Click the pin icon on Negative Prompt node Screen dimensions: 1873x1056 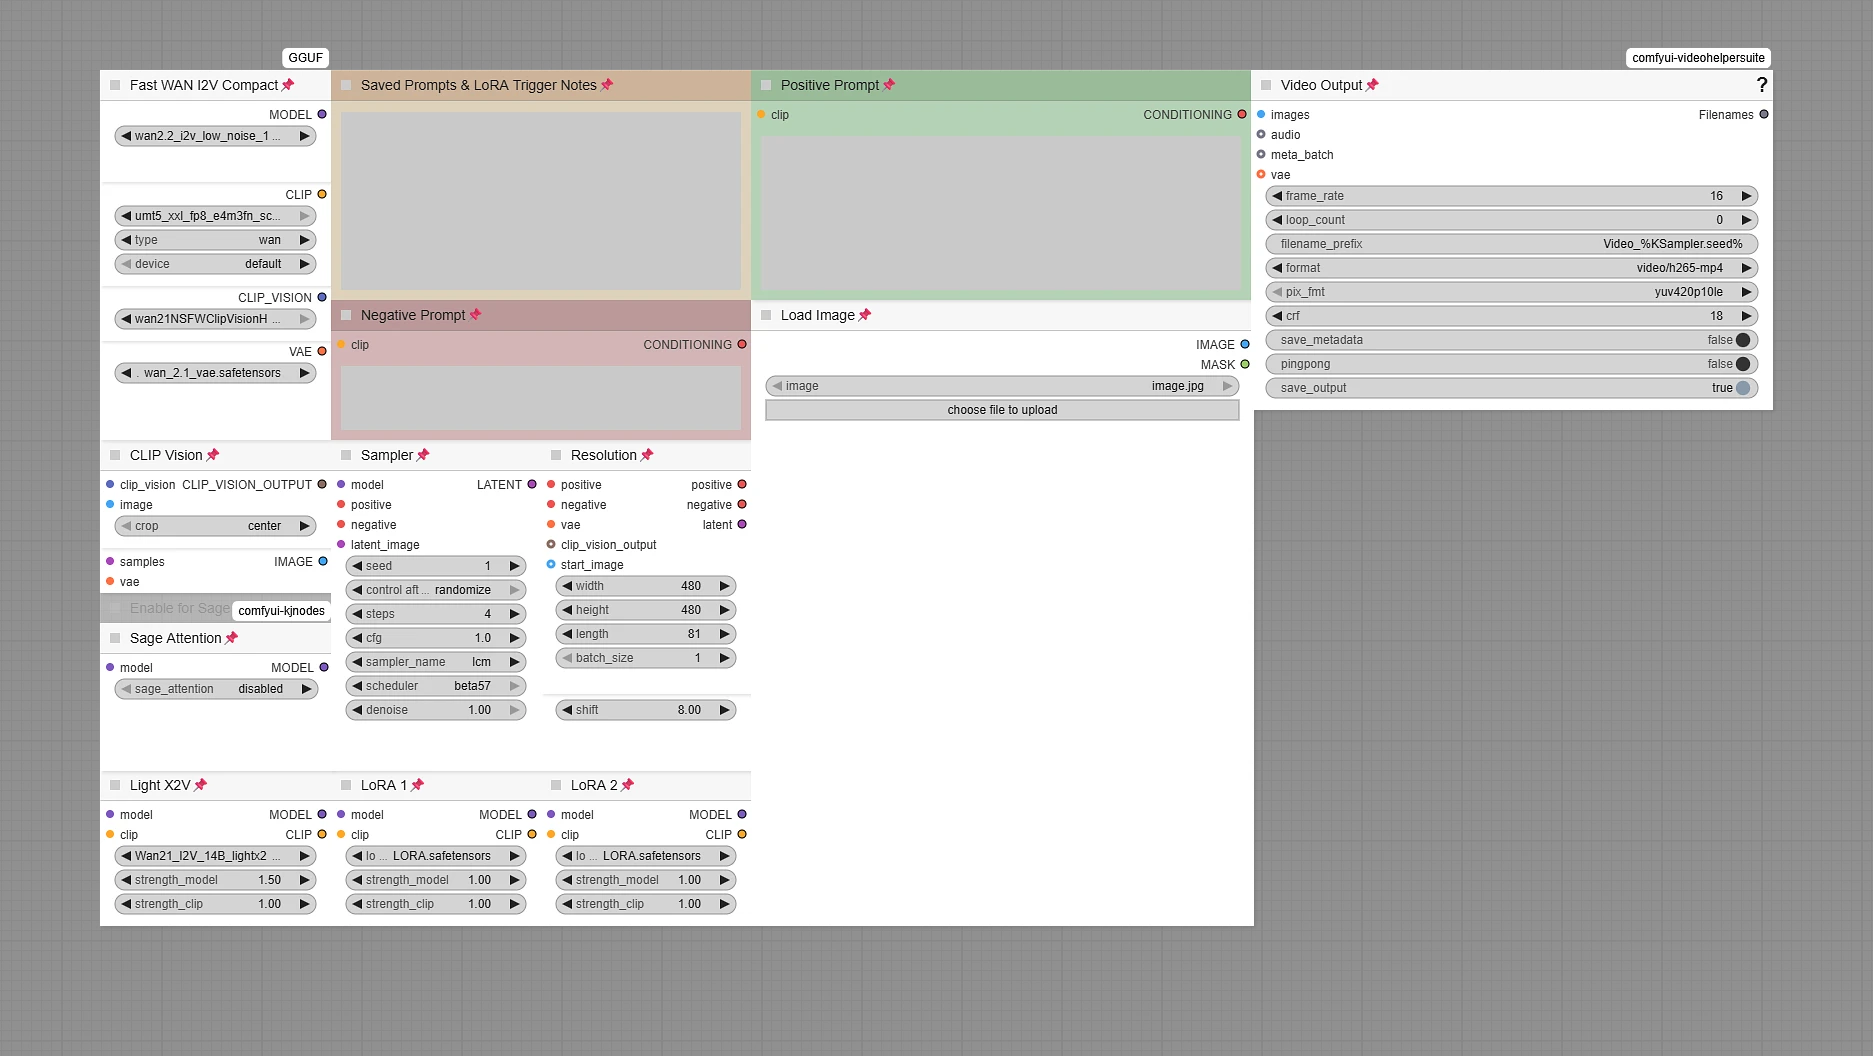tap(476, 315)
